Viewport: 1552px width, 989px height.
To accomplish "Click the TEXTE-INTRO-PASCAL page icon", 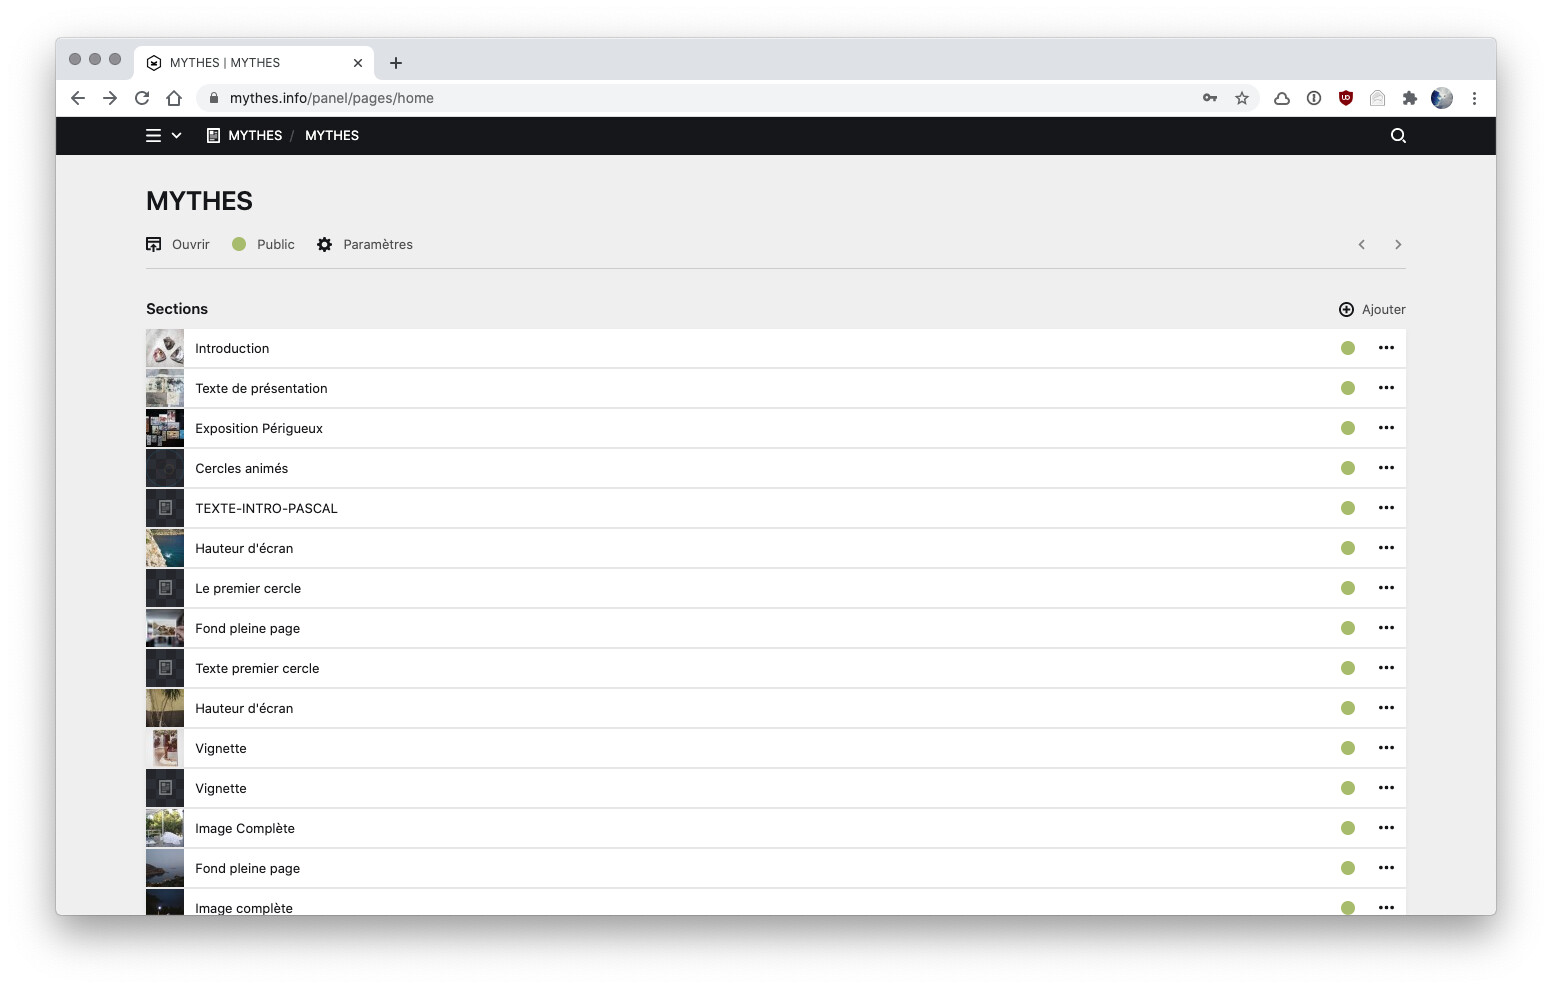I will (x=165, y=509).
